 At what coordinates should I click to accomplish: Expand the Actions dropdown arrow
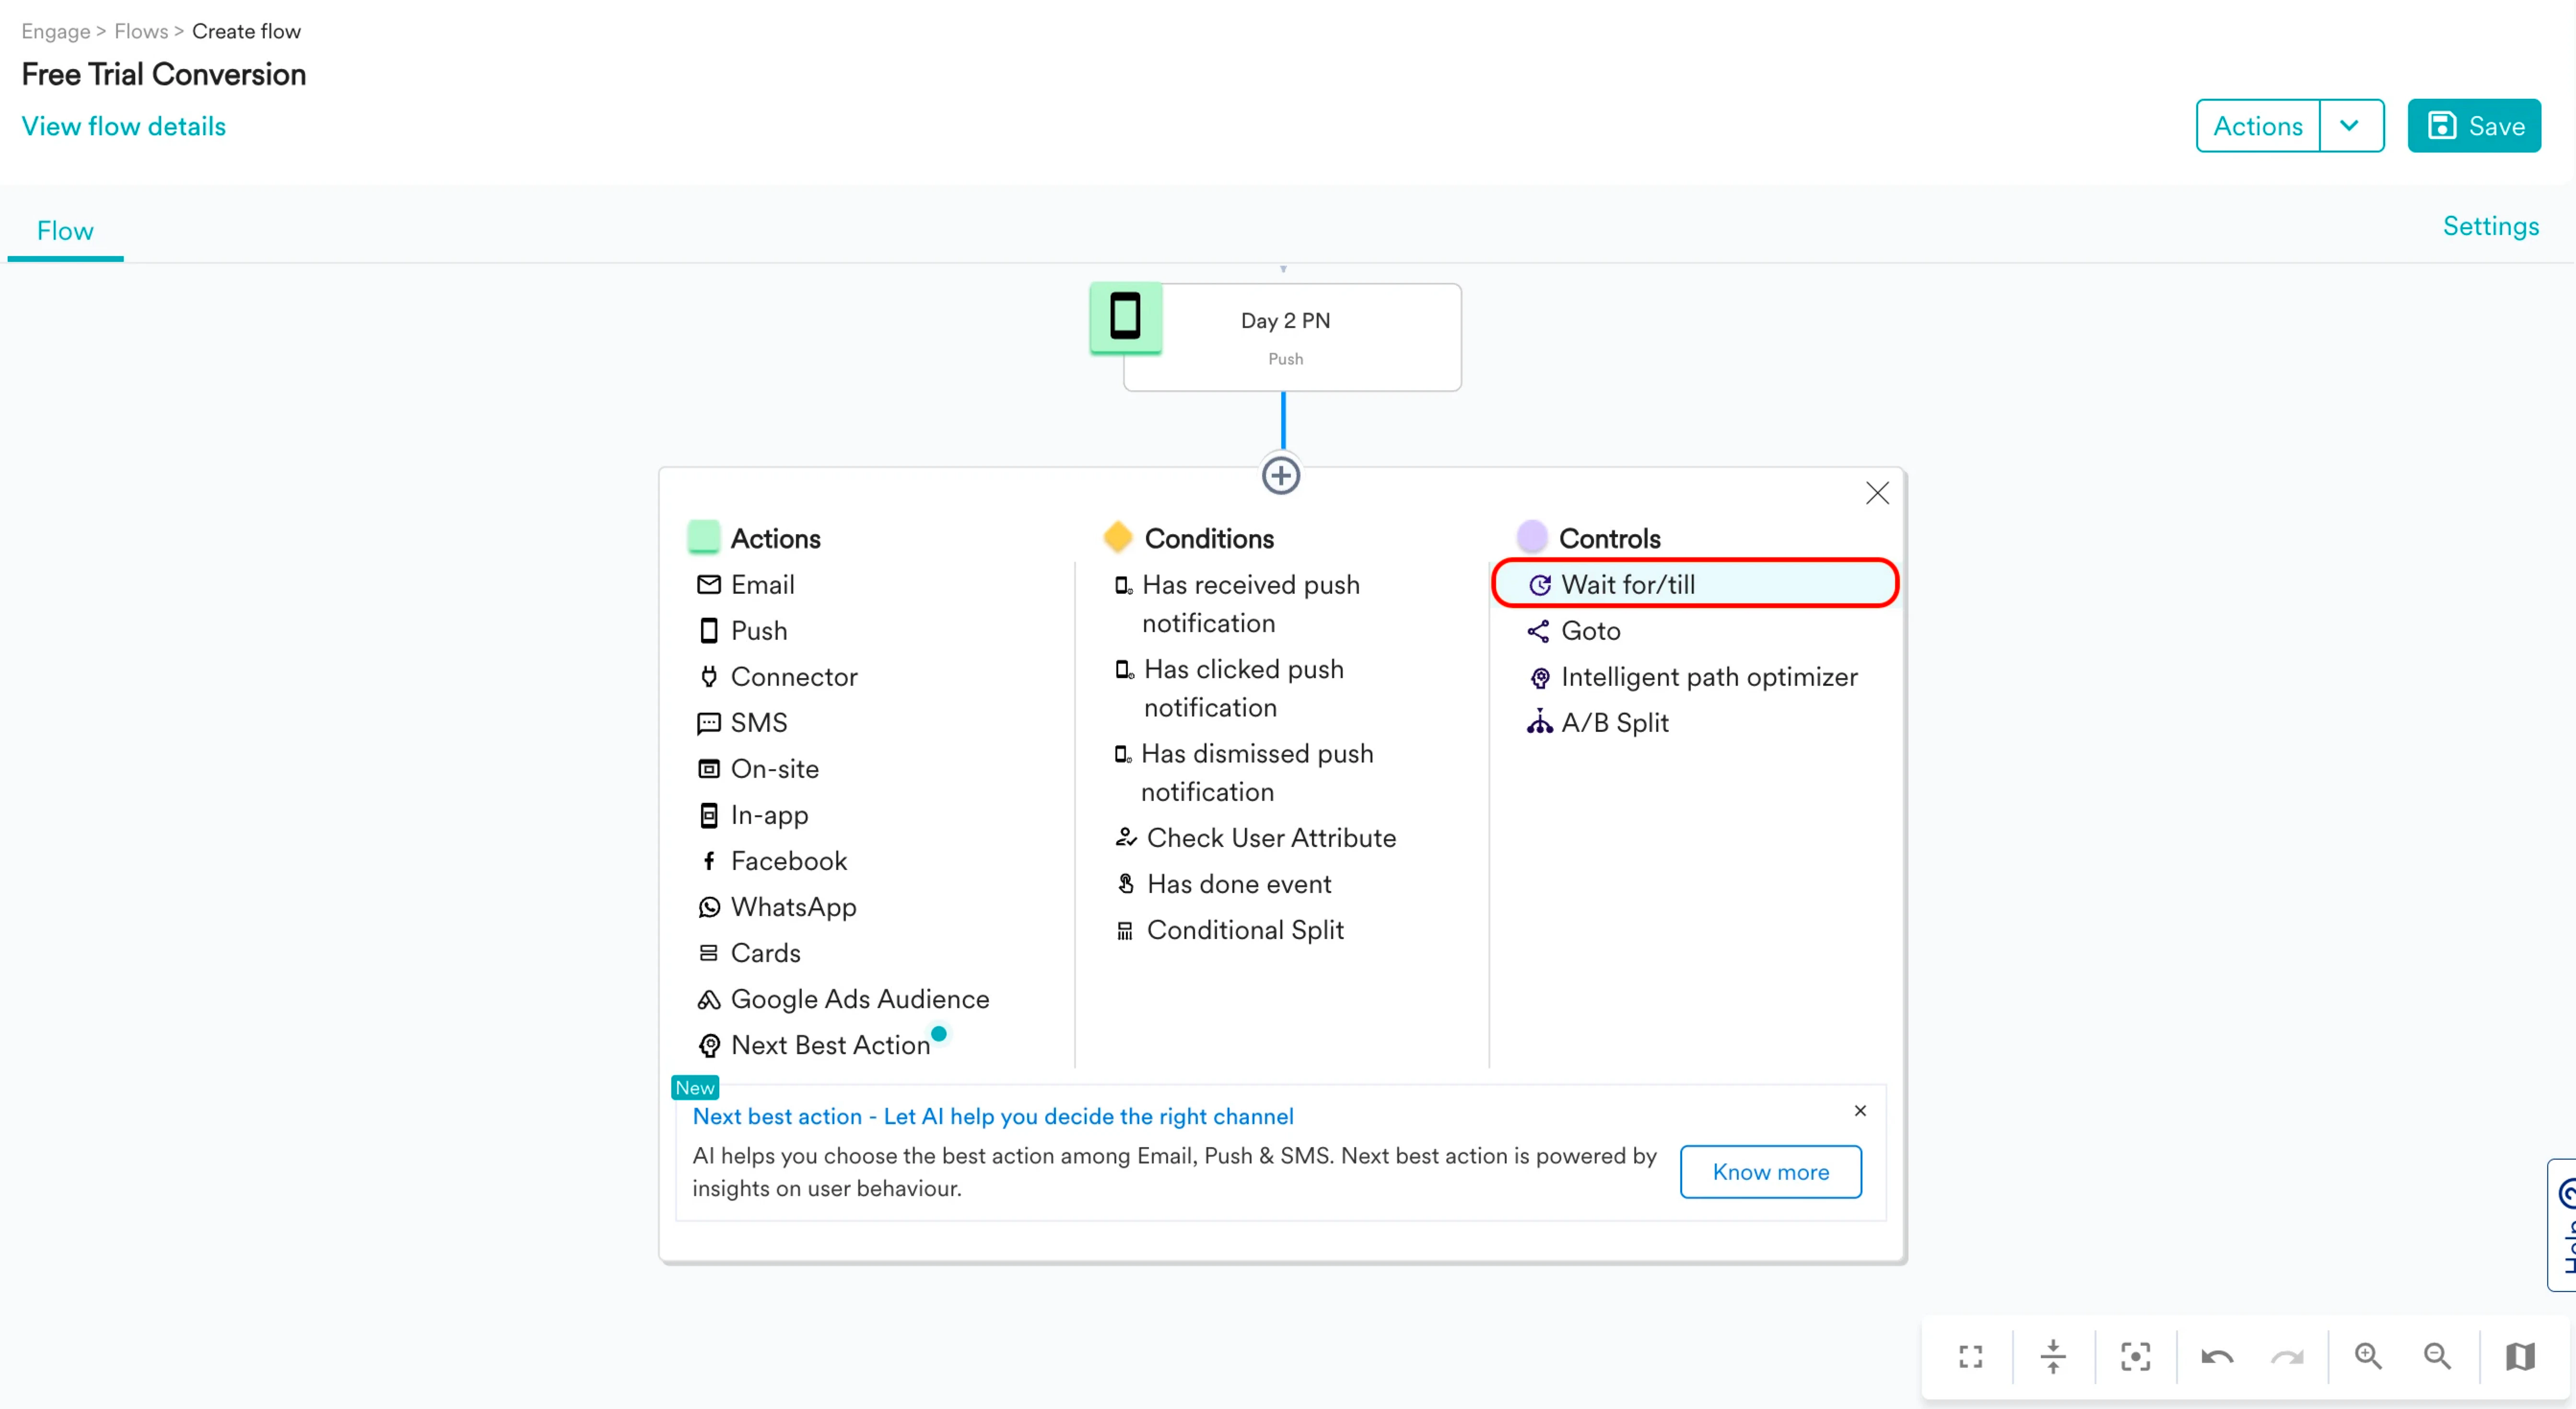pos(2350,126)
